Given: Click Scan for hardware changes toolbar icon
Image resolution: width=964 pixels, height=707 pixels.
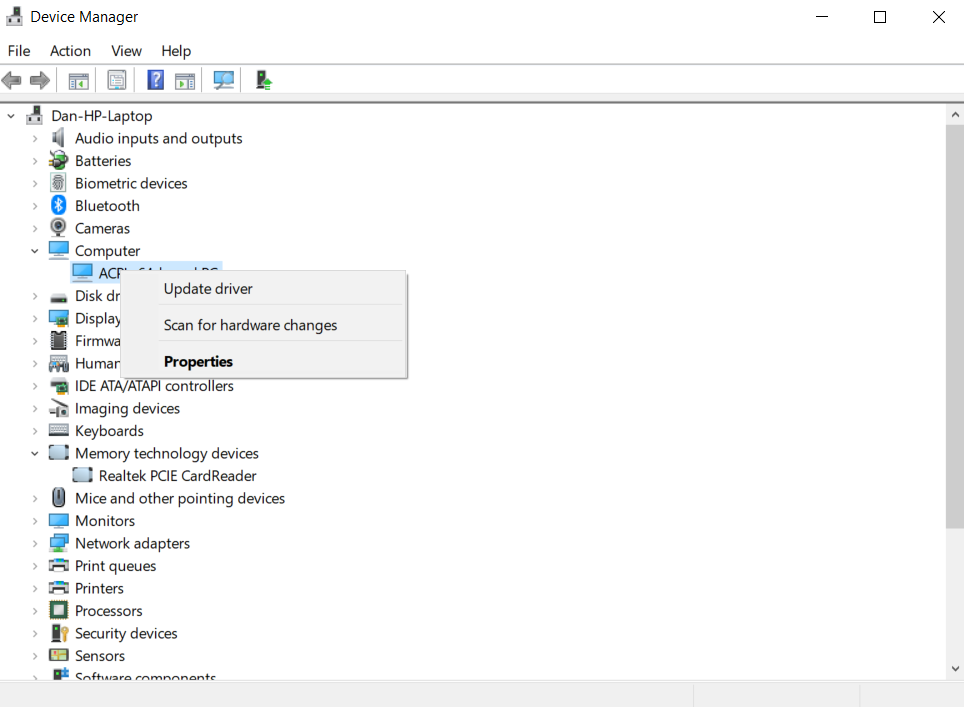Looking at the screenshot, I should tap(224, 80).
